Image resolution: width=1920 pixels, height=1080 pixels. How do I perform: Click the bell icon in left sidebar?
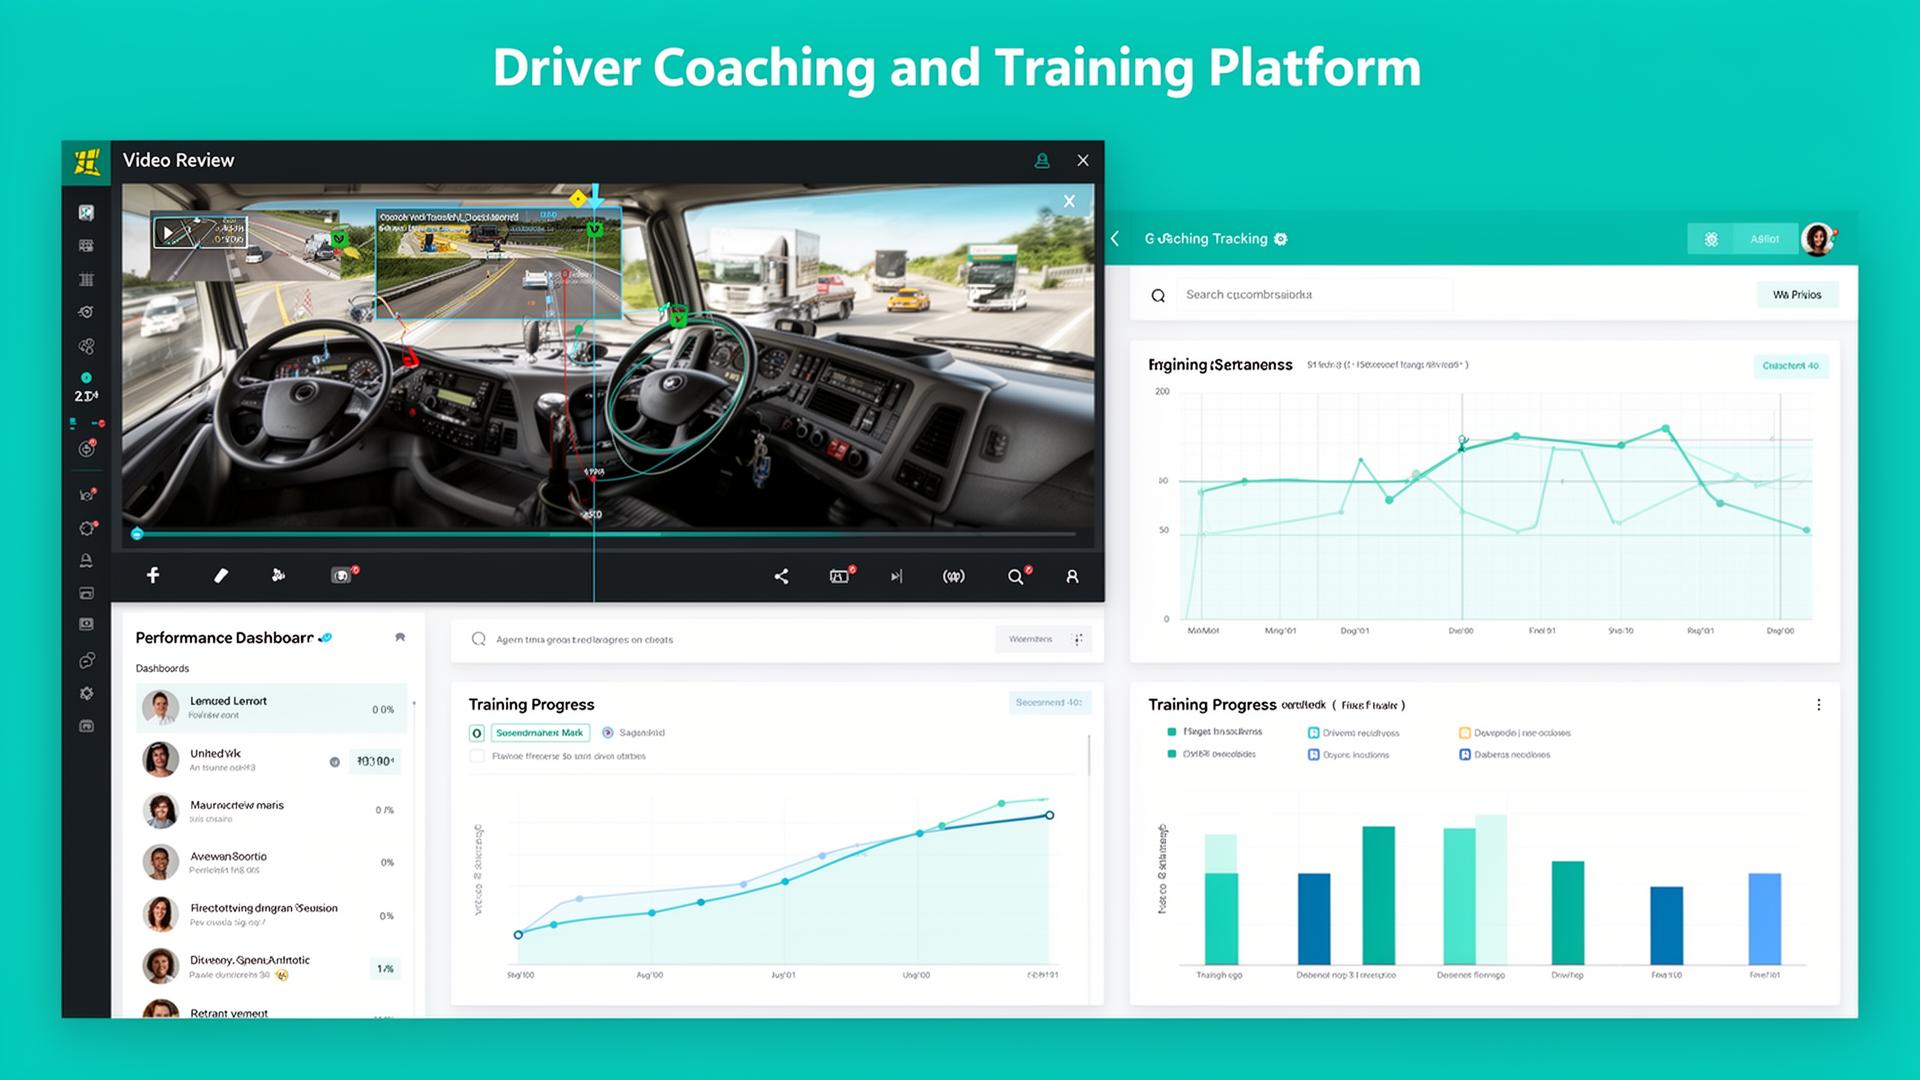[87, 560]
